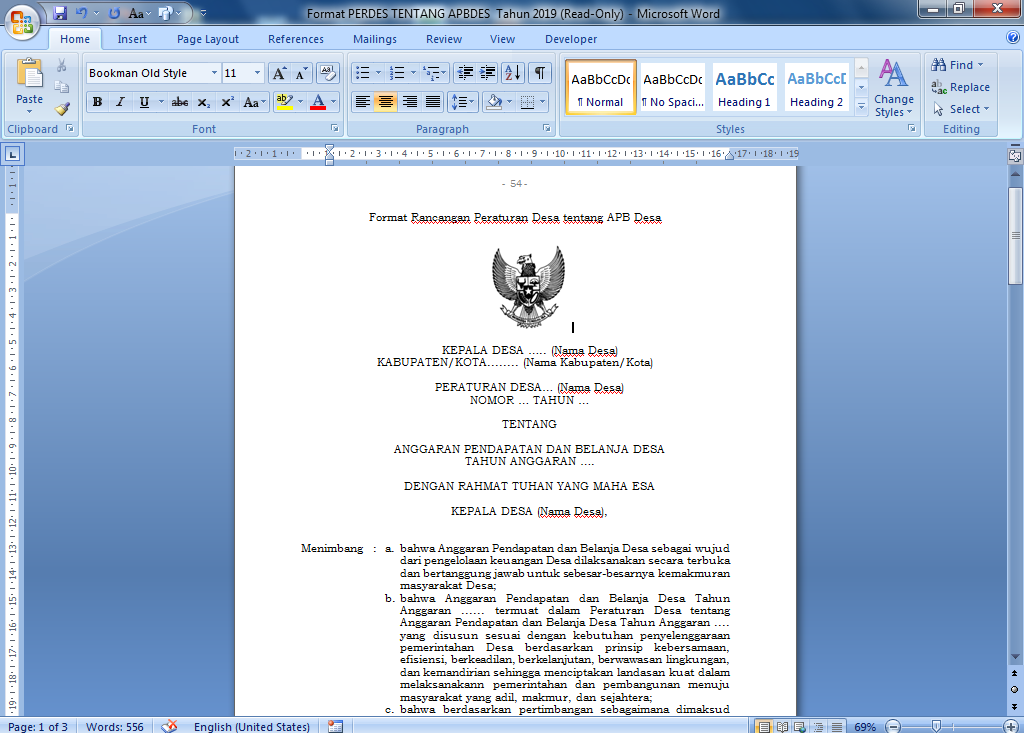Open the text highlight color dropdown
The width and height of the screenshot is (1024, 733).
pyautogui.click(x=302, y=100)
